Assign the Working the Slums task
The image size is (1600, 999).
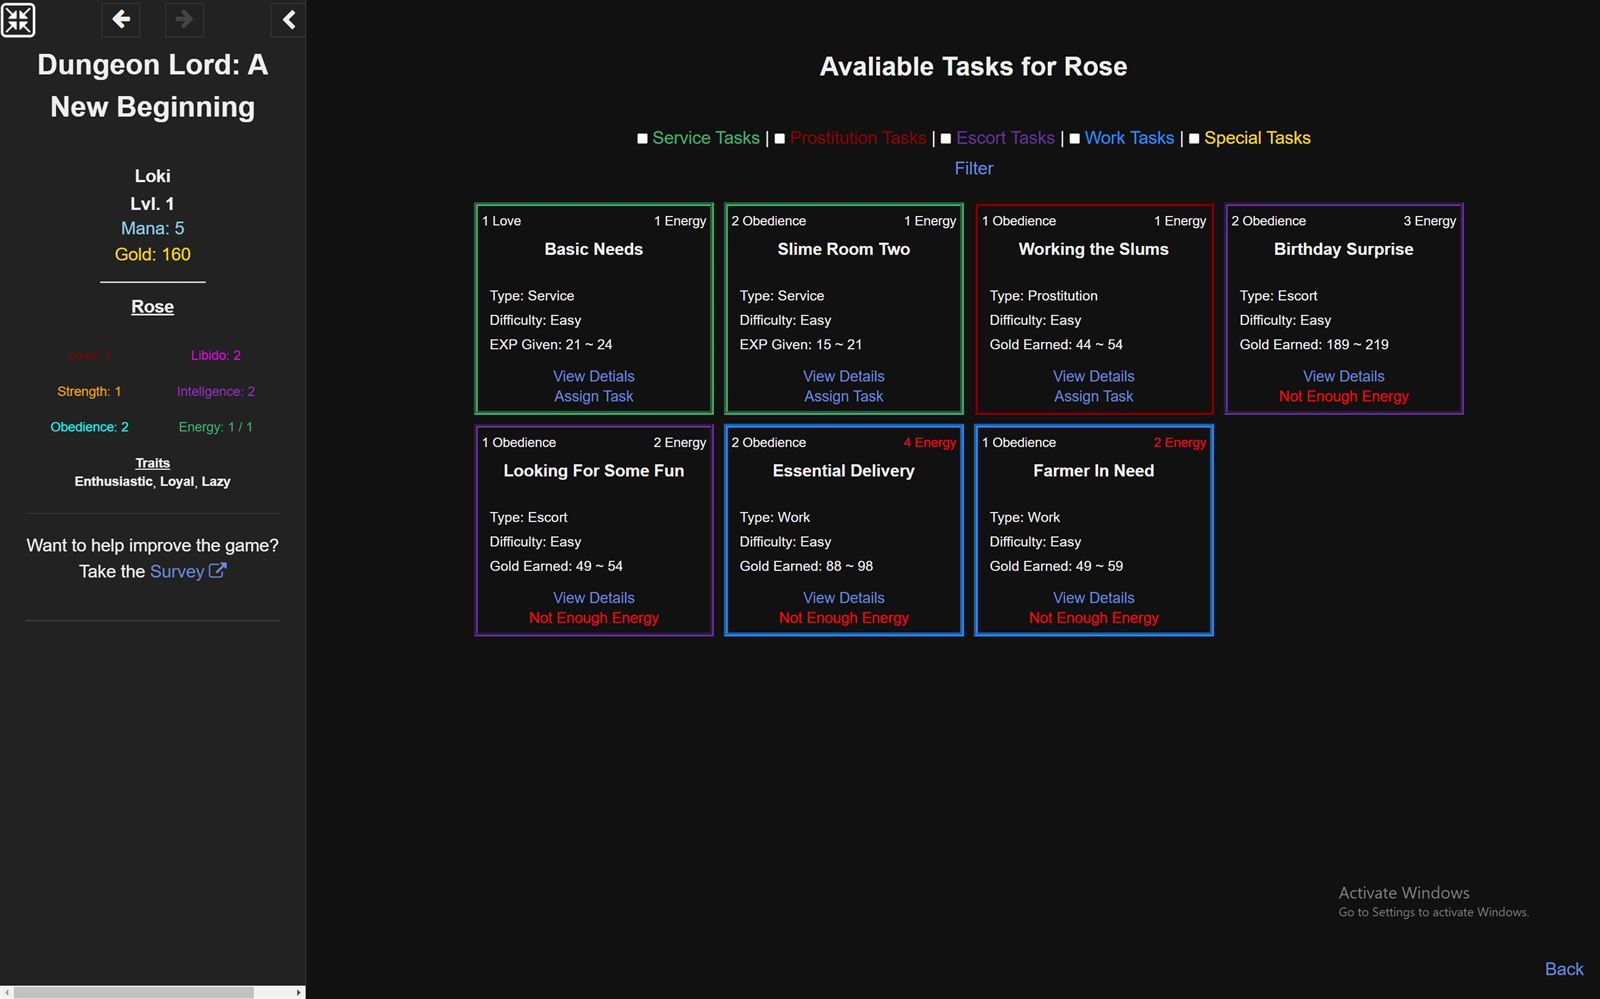pyautogui.click(x=1093, y=396)
